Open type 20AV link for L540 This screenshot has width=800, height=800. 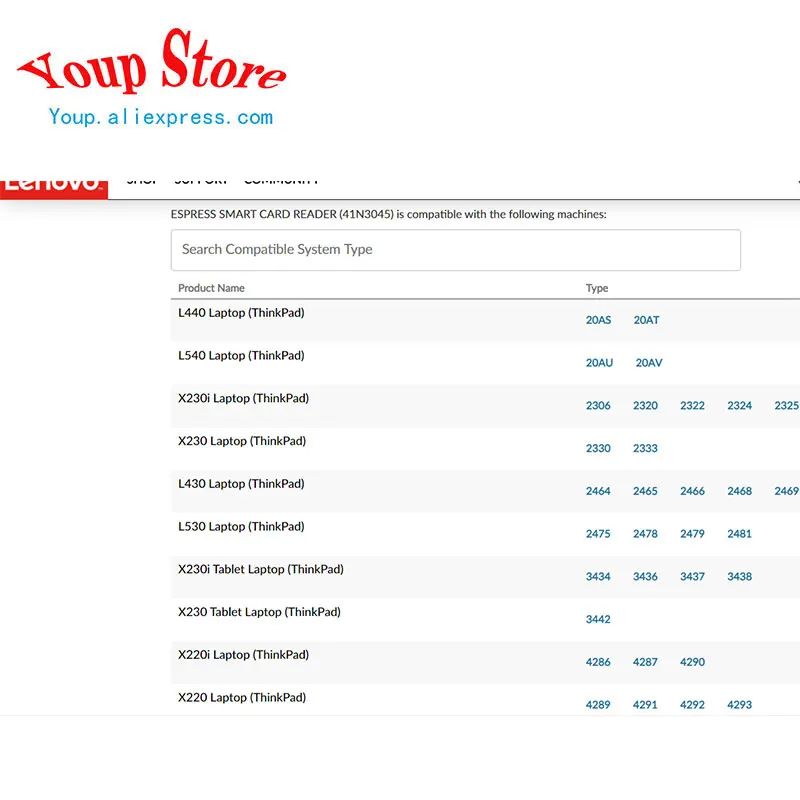point(648,363)
